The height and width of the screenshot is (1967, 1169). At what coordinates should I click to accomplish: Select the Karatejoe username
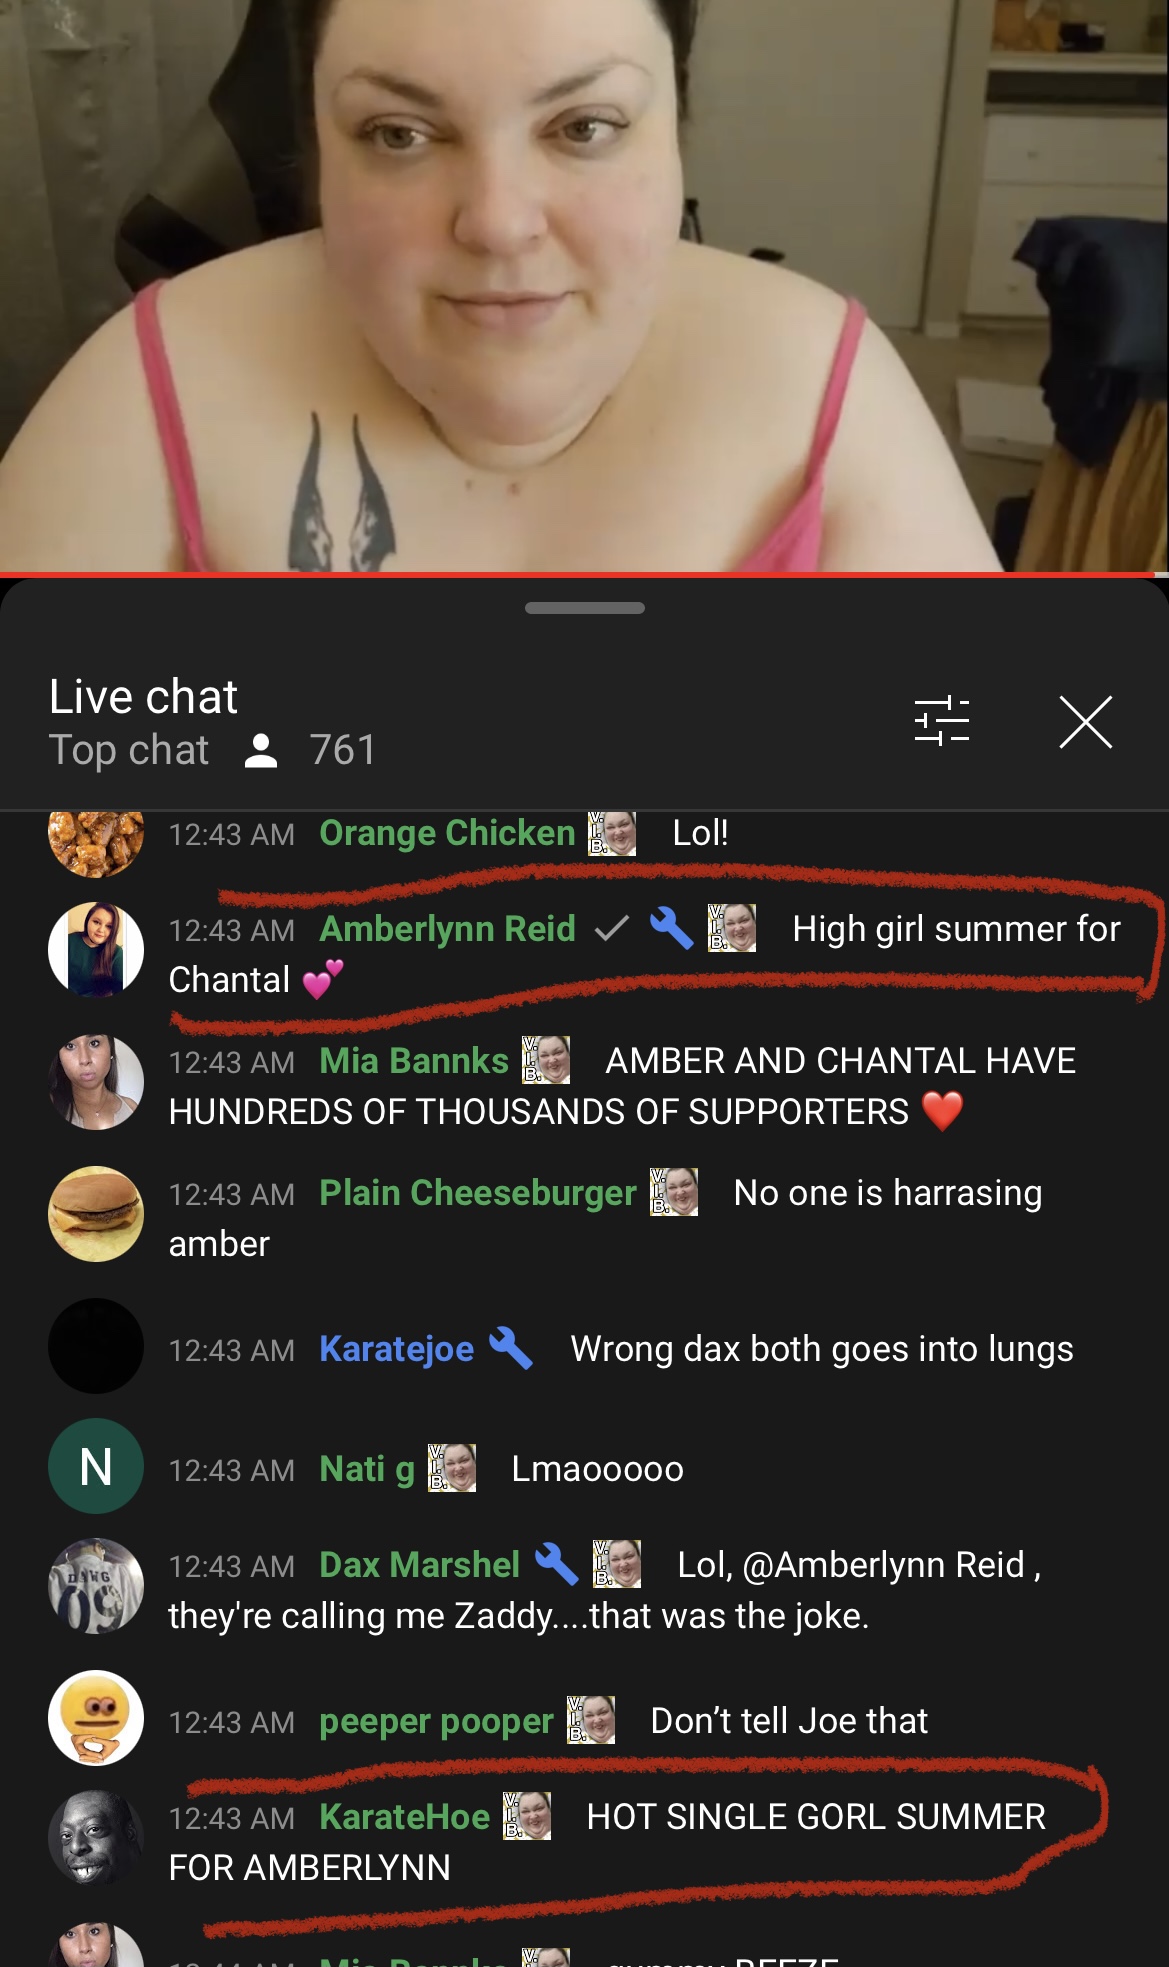(396, 1349)
